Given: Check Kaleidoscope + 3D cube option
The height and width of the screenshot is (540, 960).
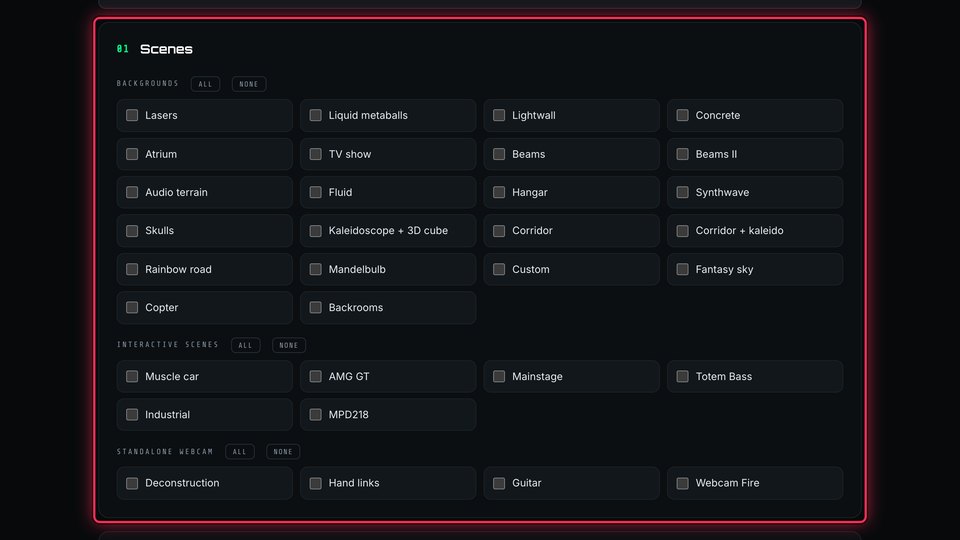Looking at the screenshot, I should [x=315, y=231].
